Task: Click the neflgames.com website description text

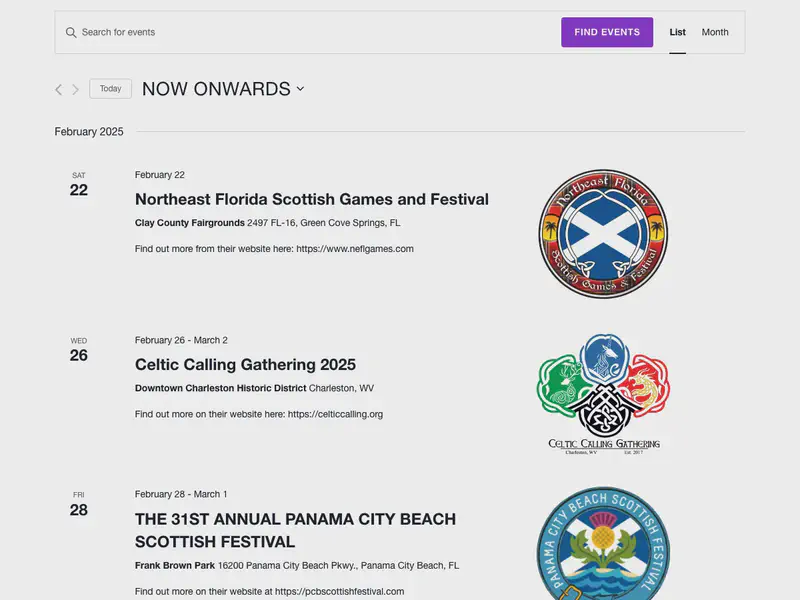Action: [274, 249]
